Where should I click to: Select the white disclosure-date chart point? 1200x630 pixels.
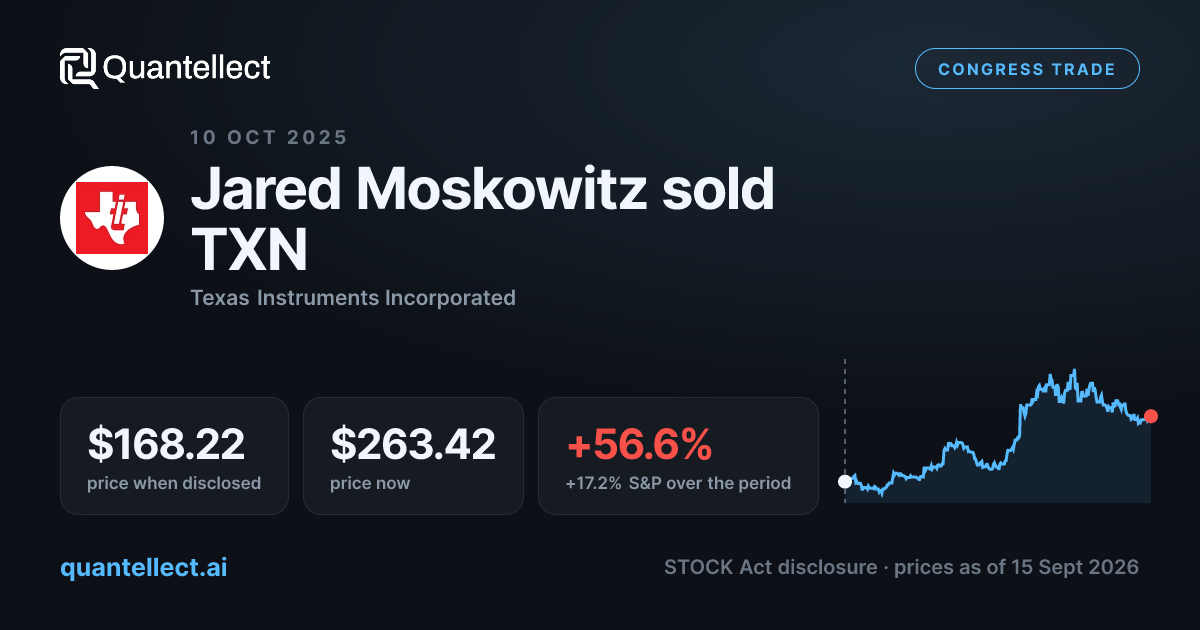coord(845,481)
